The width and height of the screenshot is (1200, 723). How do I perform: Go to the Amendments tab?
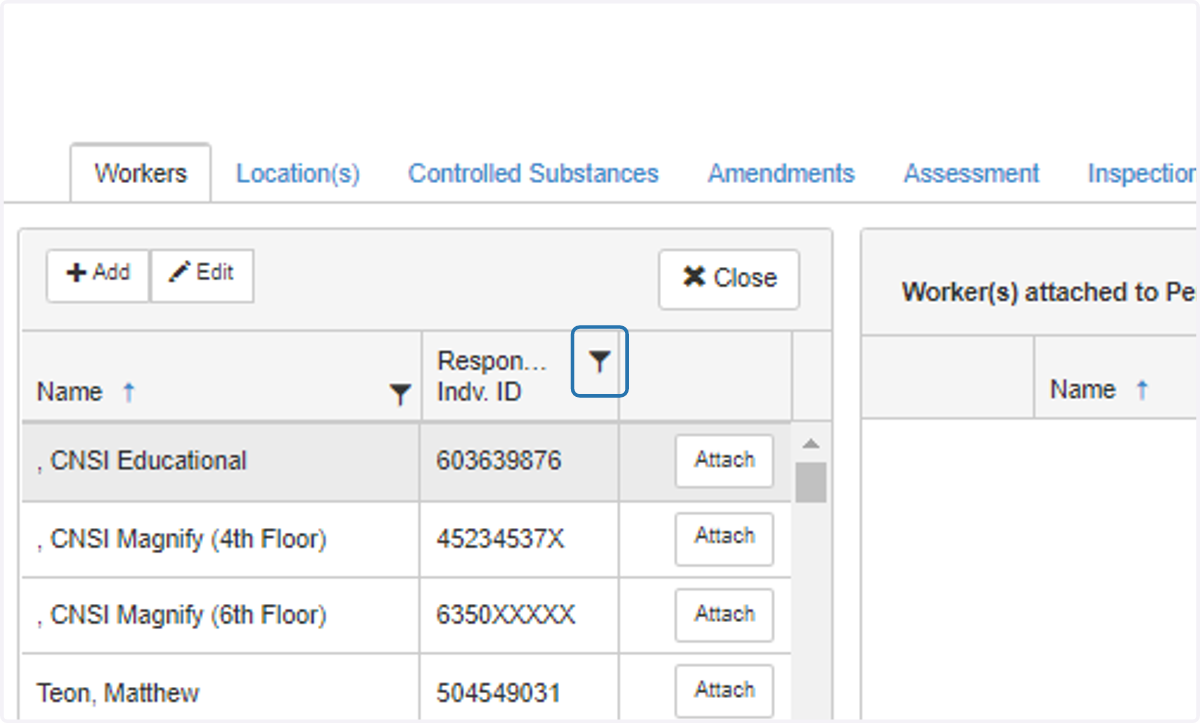coord(781,173)
